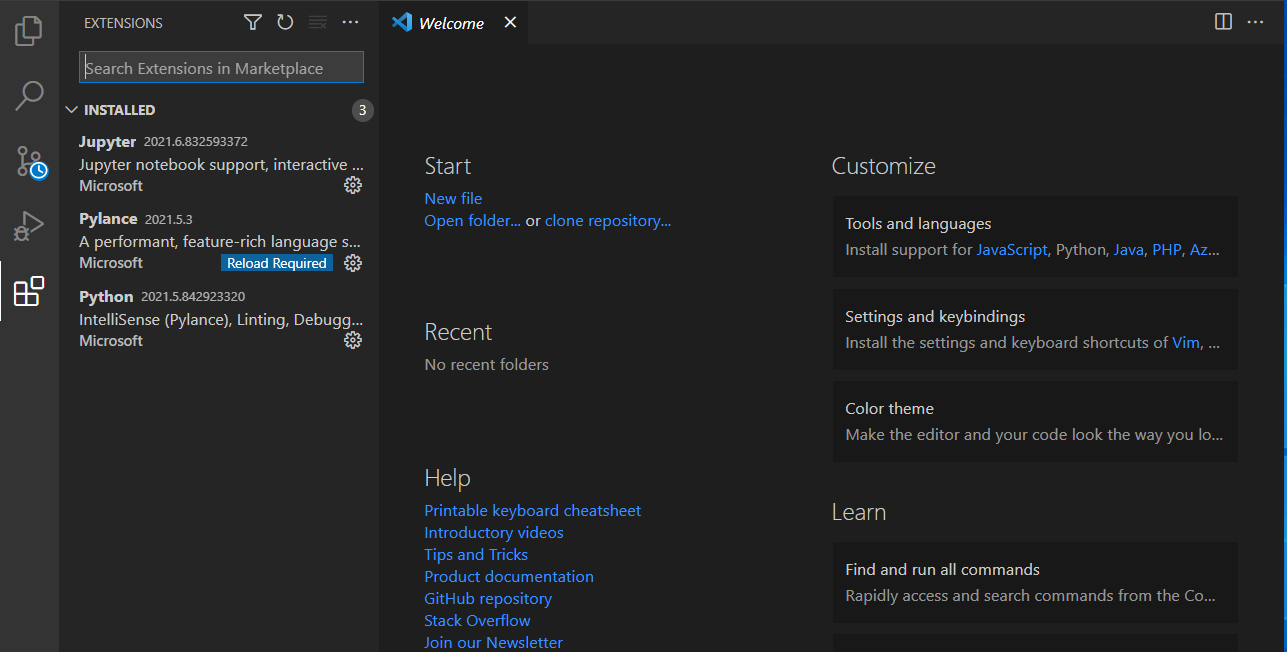Select the Pylance extension entry
The width and height of the screenshot is (1287, 652).
219,240
